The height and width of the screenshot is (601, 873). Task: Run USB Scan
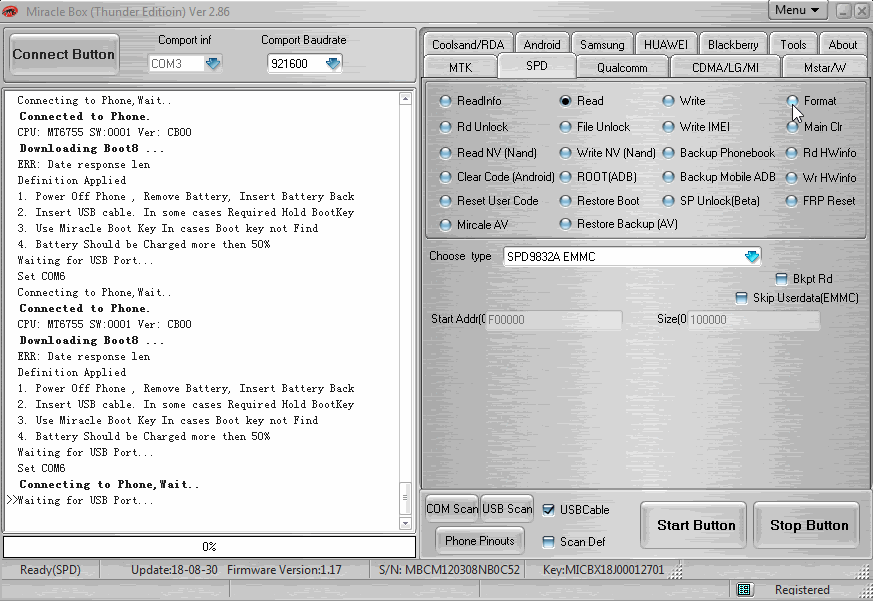pyautogui.click(x=507, y=509)
